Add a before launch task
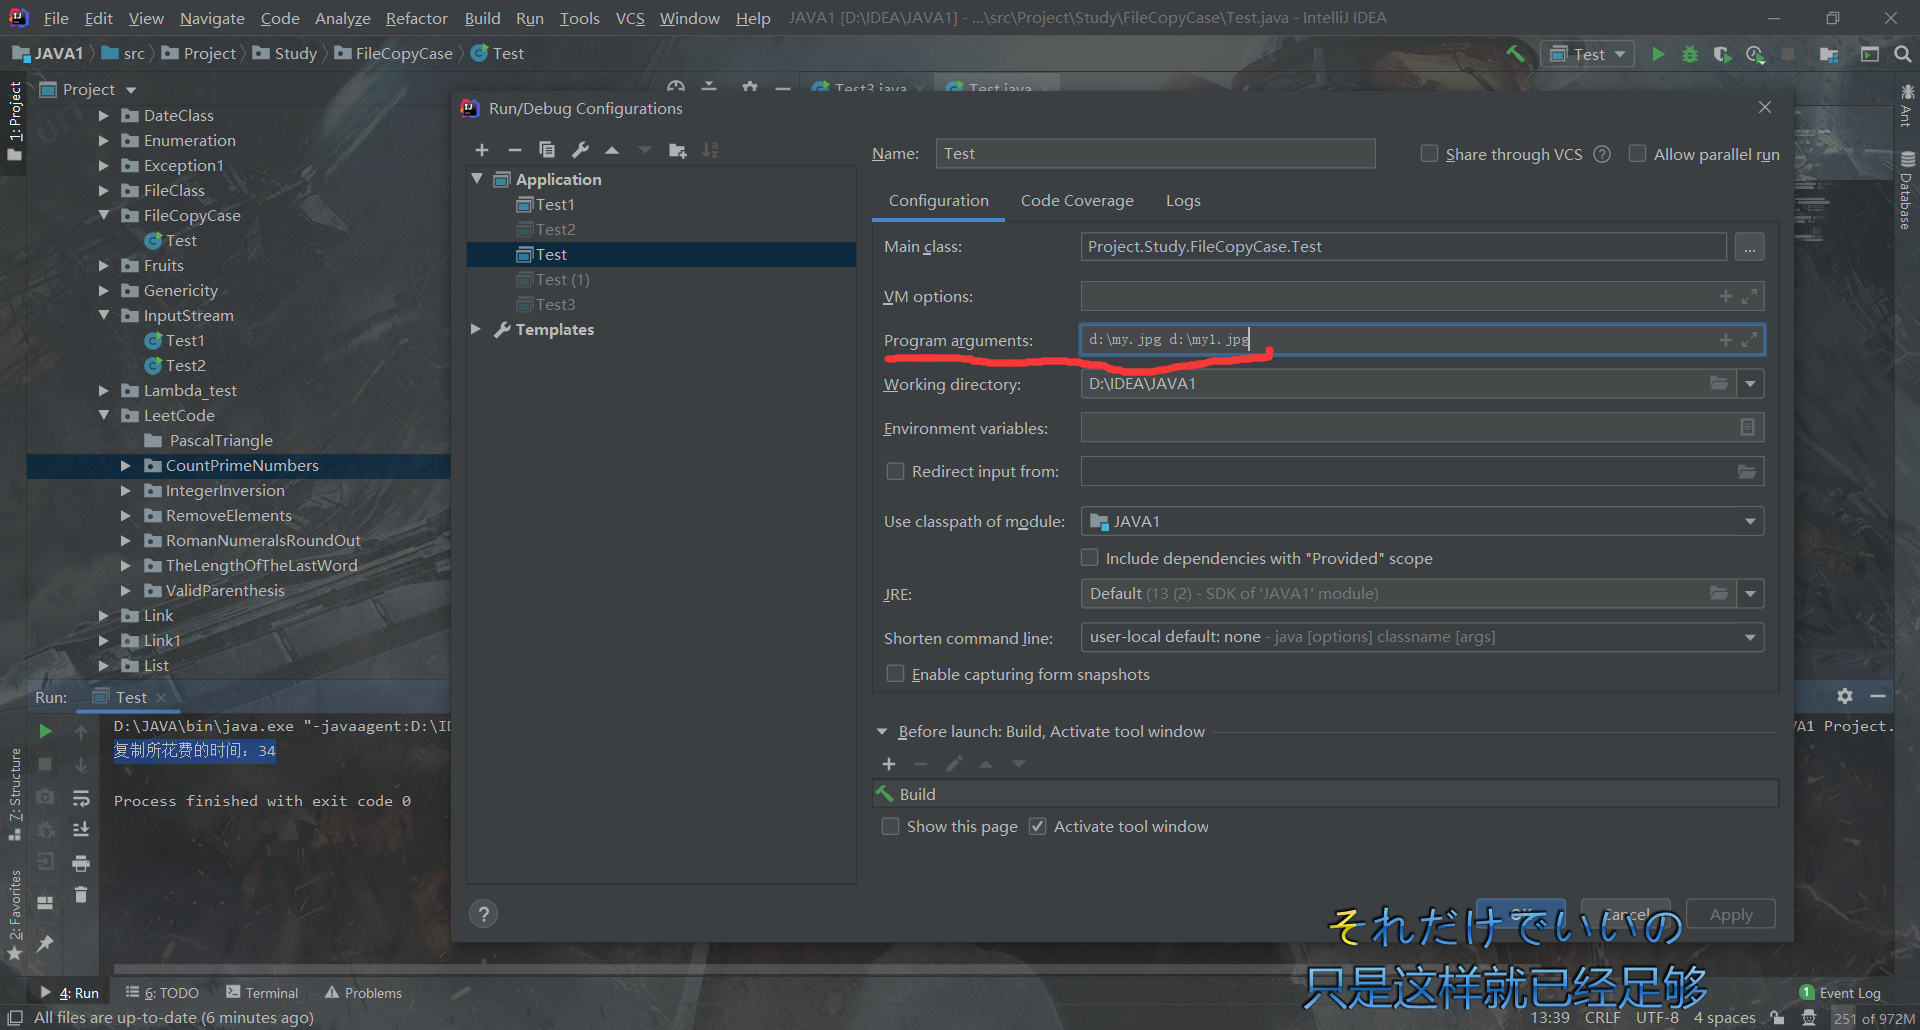1920x1030 pixels. pyautogui.click(x=888, y=764)
